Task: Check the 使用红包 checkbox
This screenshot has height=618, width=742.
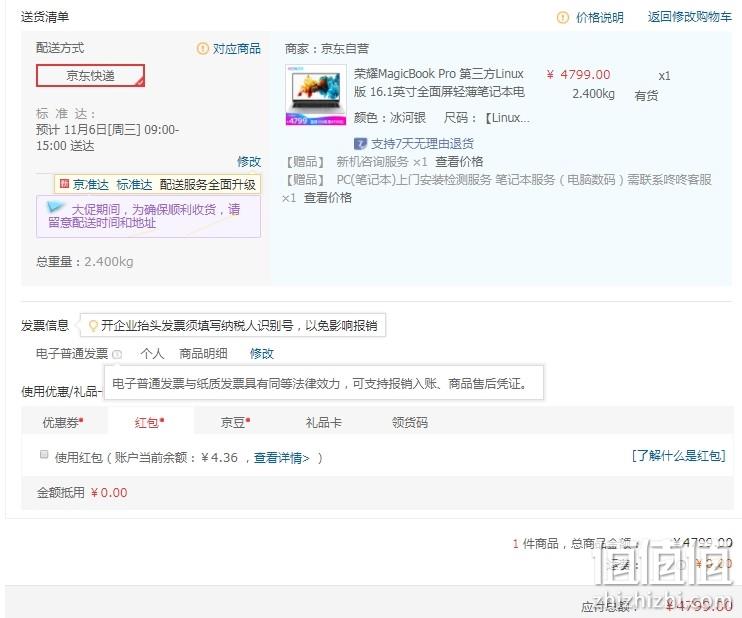Action: (44, 454)
